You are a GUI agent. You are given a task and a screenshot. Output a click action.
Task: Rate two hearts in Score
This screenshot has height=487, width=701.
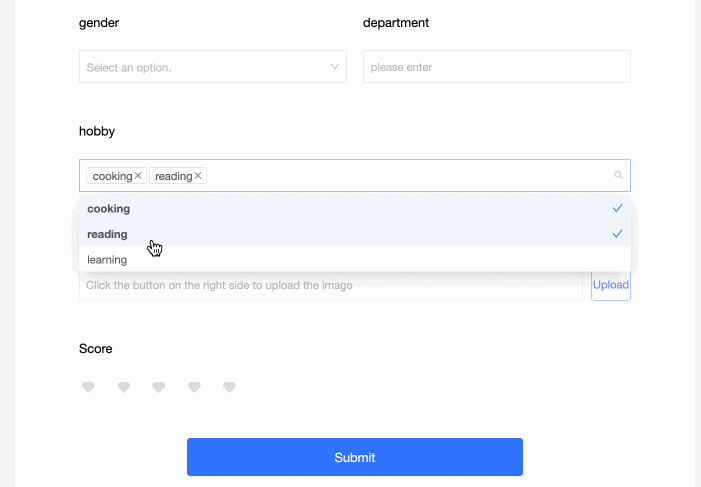pyautogui.click(x=124, y=387)
